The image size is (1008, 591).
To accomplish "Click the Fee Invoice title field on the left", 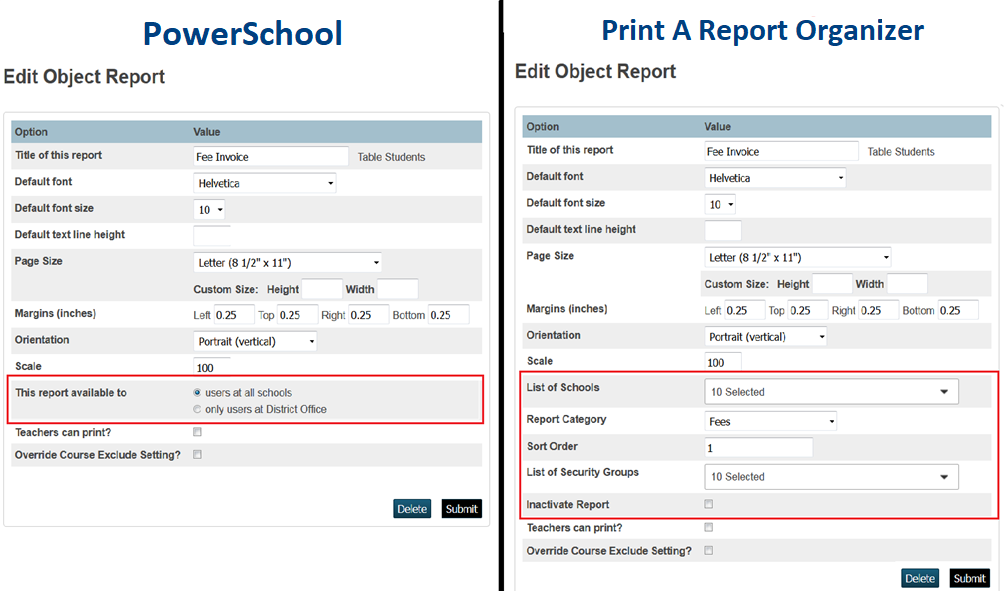I will click(270, 156).
